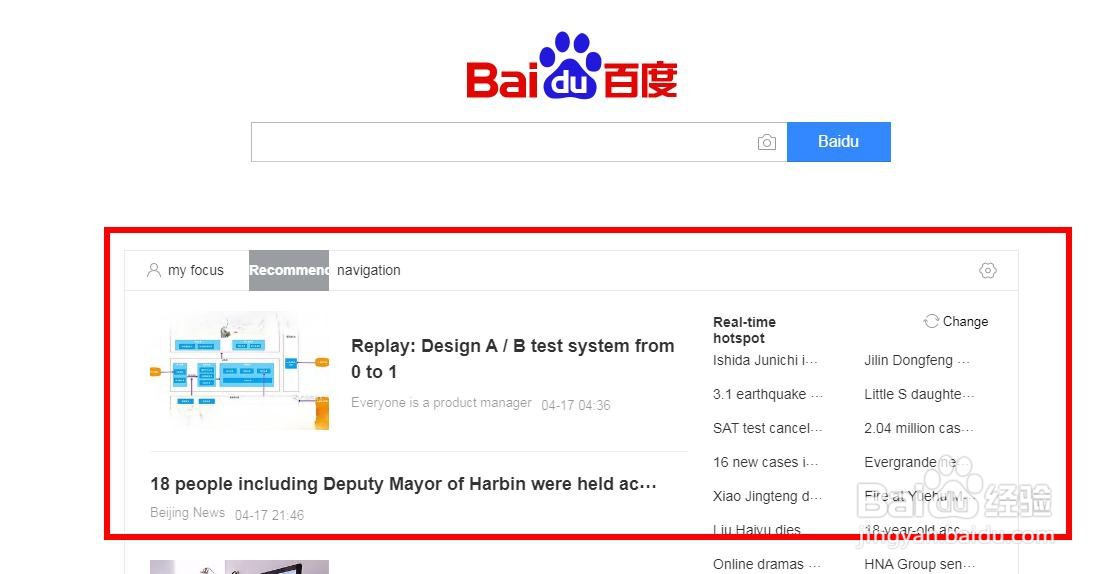This screenshot has width=1116, height=574.
Task: Open the Evergrande hotspot
Action: pyautogui.click(x=917, y=463)
